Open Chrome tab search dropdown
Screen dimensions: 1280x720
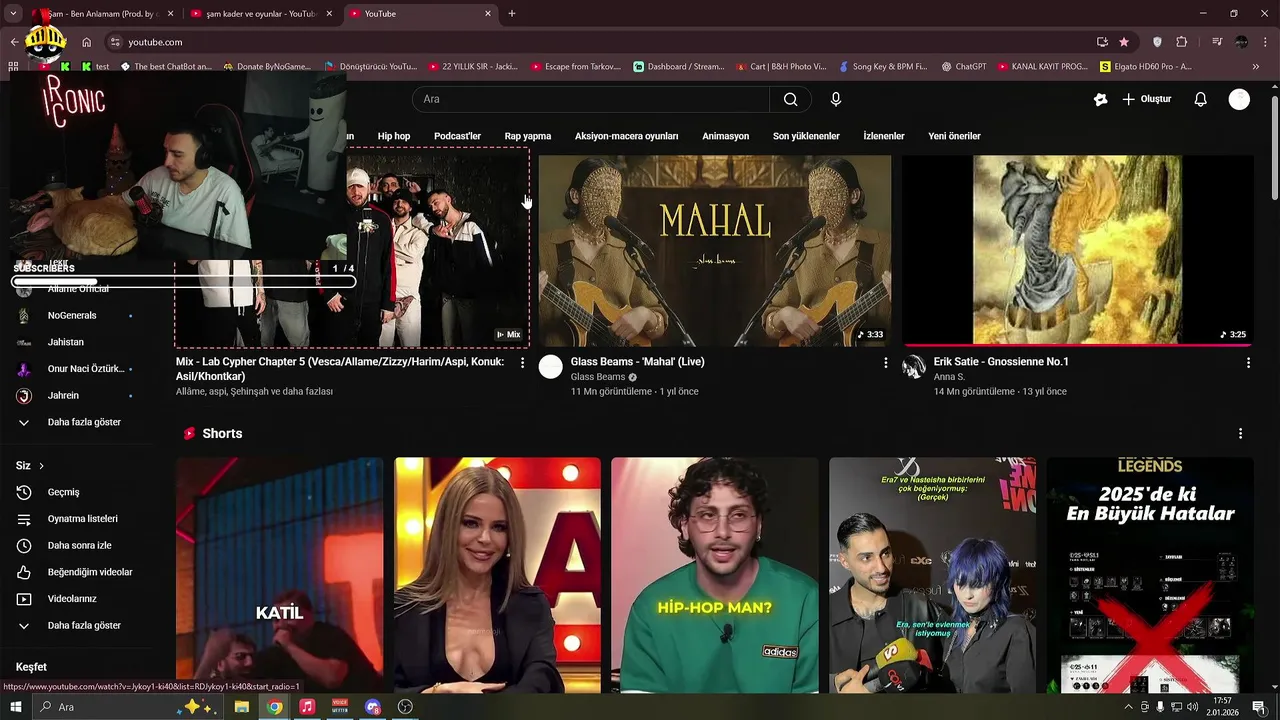(13, 14)
